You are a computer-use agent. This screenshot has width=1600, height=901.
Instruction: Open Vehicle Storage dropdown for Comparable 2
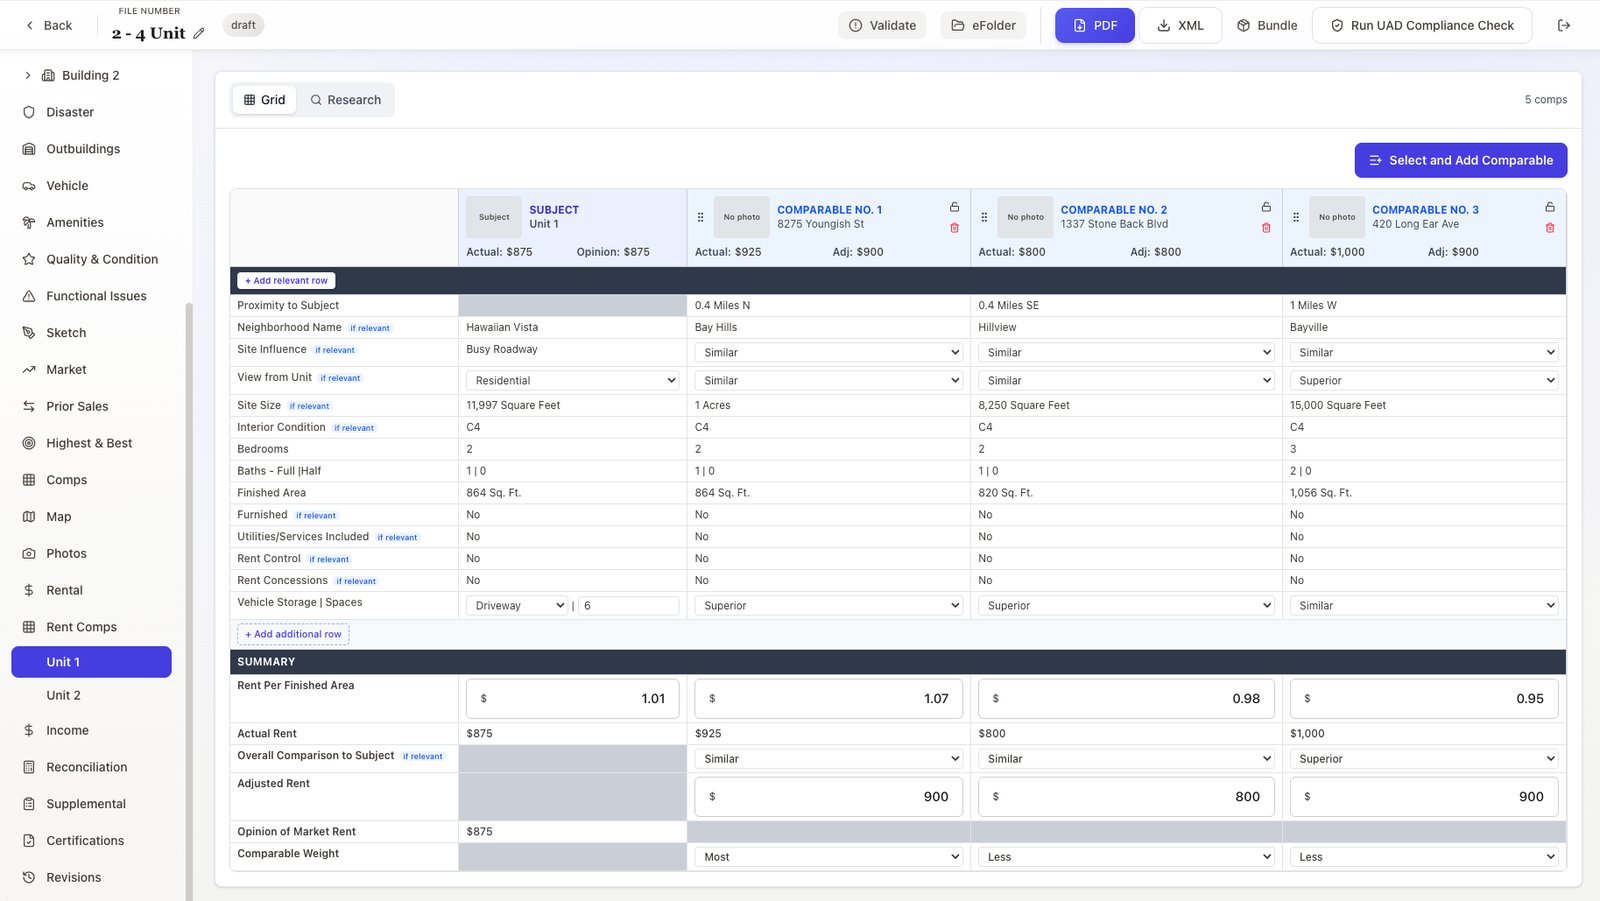point(1126,606)
